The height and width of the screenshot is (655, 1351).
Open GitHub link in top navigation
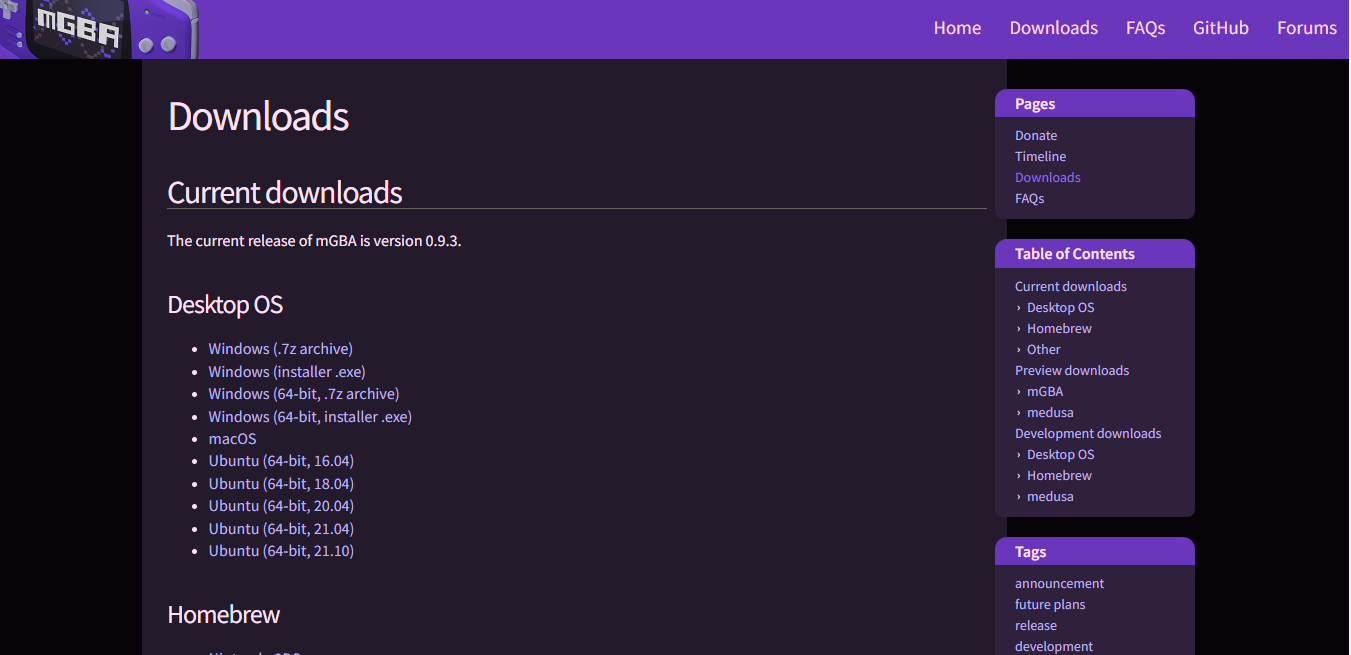tap(1220, 28)
